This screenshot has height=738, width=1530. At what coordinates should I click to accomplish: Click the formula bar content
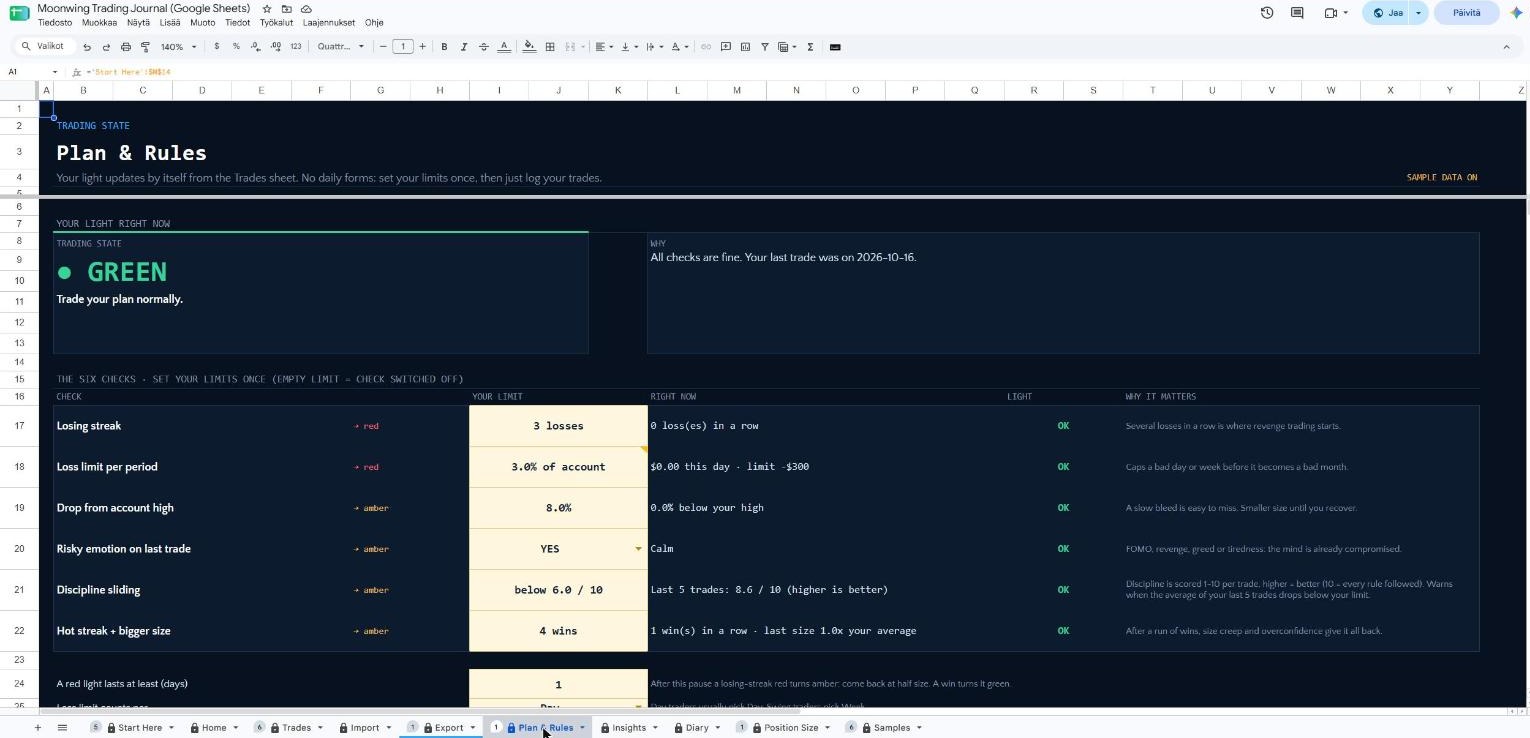click(x=130, y=72)
